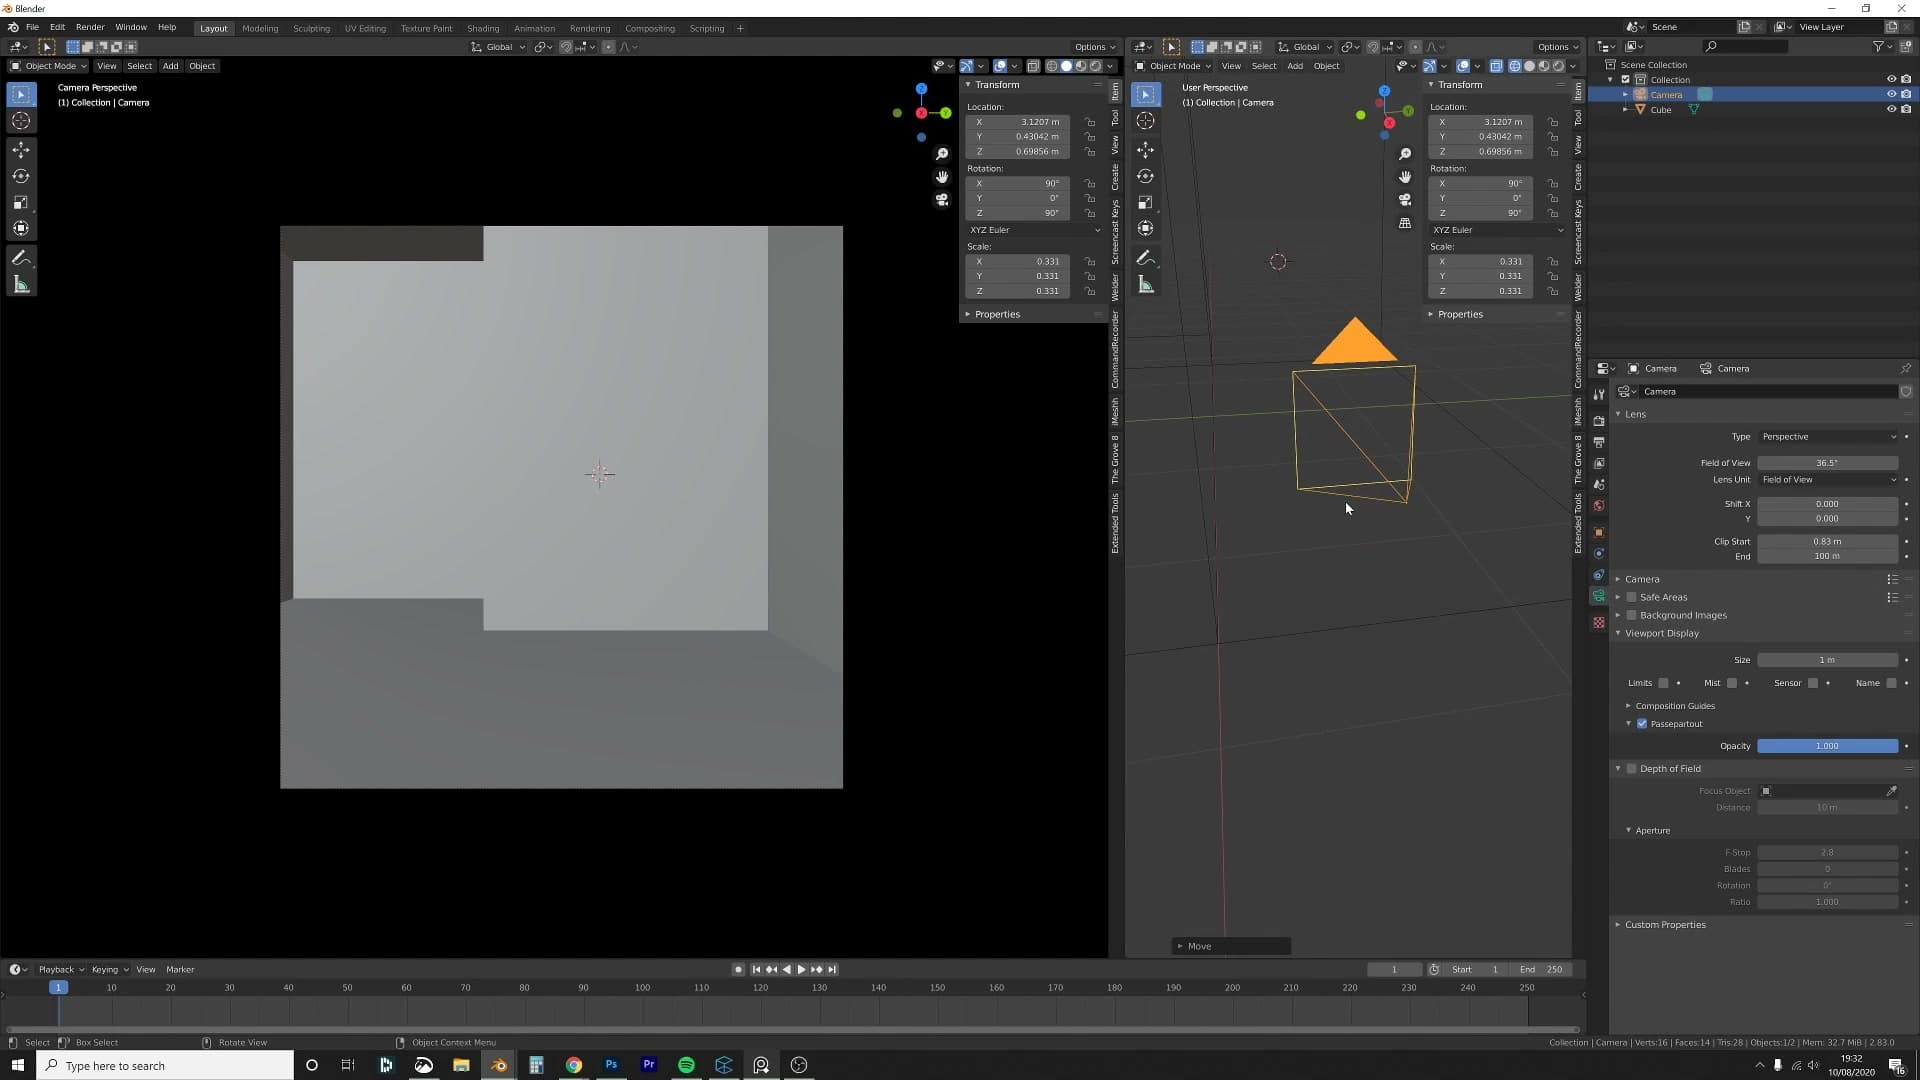Select the Rotate tool in left viewport
1920x1080 pixels.
coord(21,176)
